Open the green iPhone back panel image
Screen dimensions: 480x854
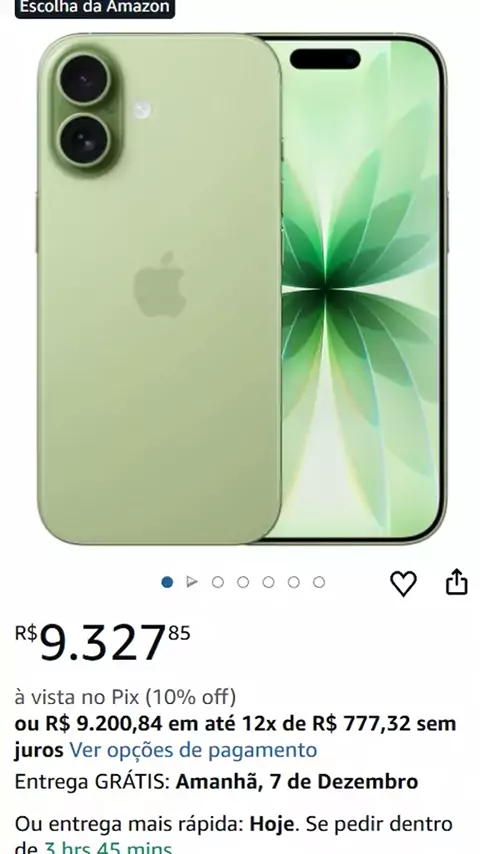coord(159,289)
